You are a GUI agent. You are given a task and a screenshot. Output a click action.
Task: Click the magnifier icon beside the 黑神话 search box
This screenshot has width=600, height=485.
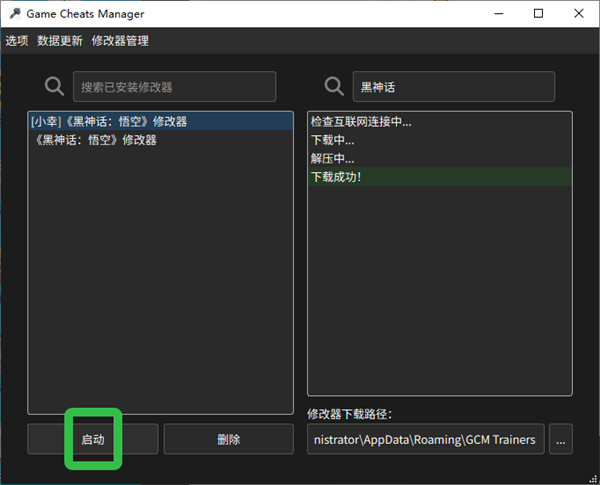click(334, 87)
